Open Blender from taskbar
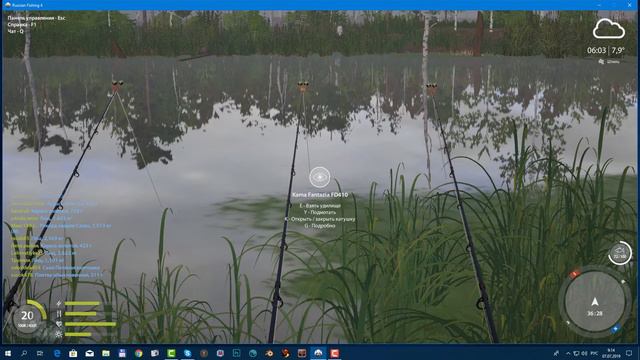Image resolution: width=640 pixels, height=360 pixels. (x=269, y=353)
